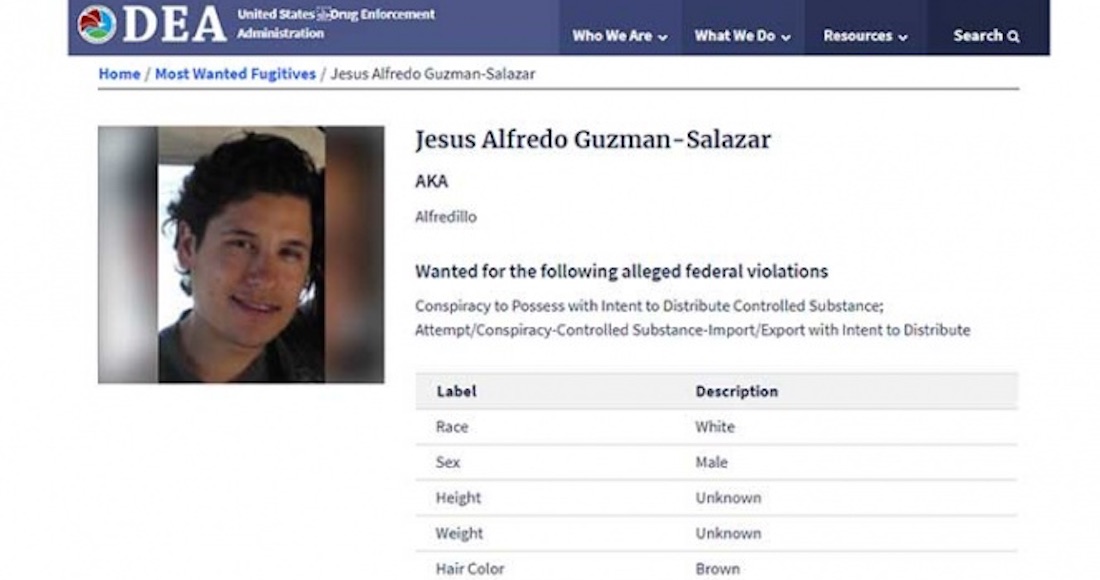Click the DEA wordmark text
Image resolution: width=1100 pixels, height=580 pixels.
tap(176, 25)
